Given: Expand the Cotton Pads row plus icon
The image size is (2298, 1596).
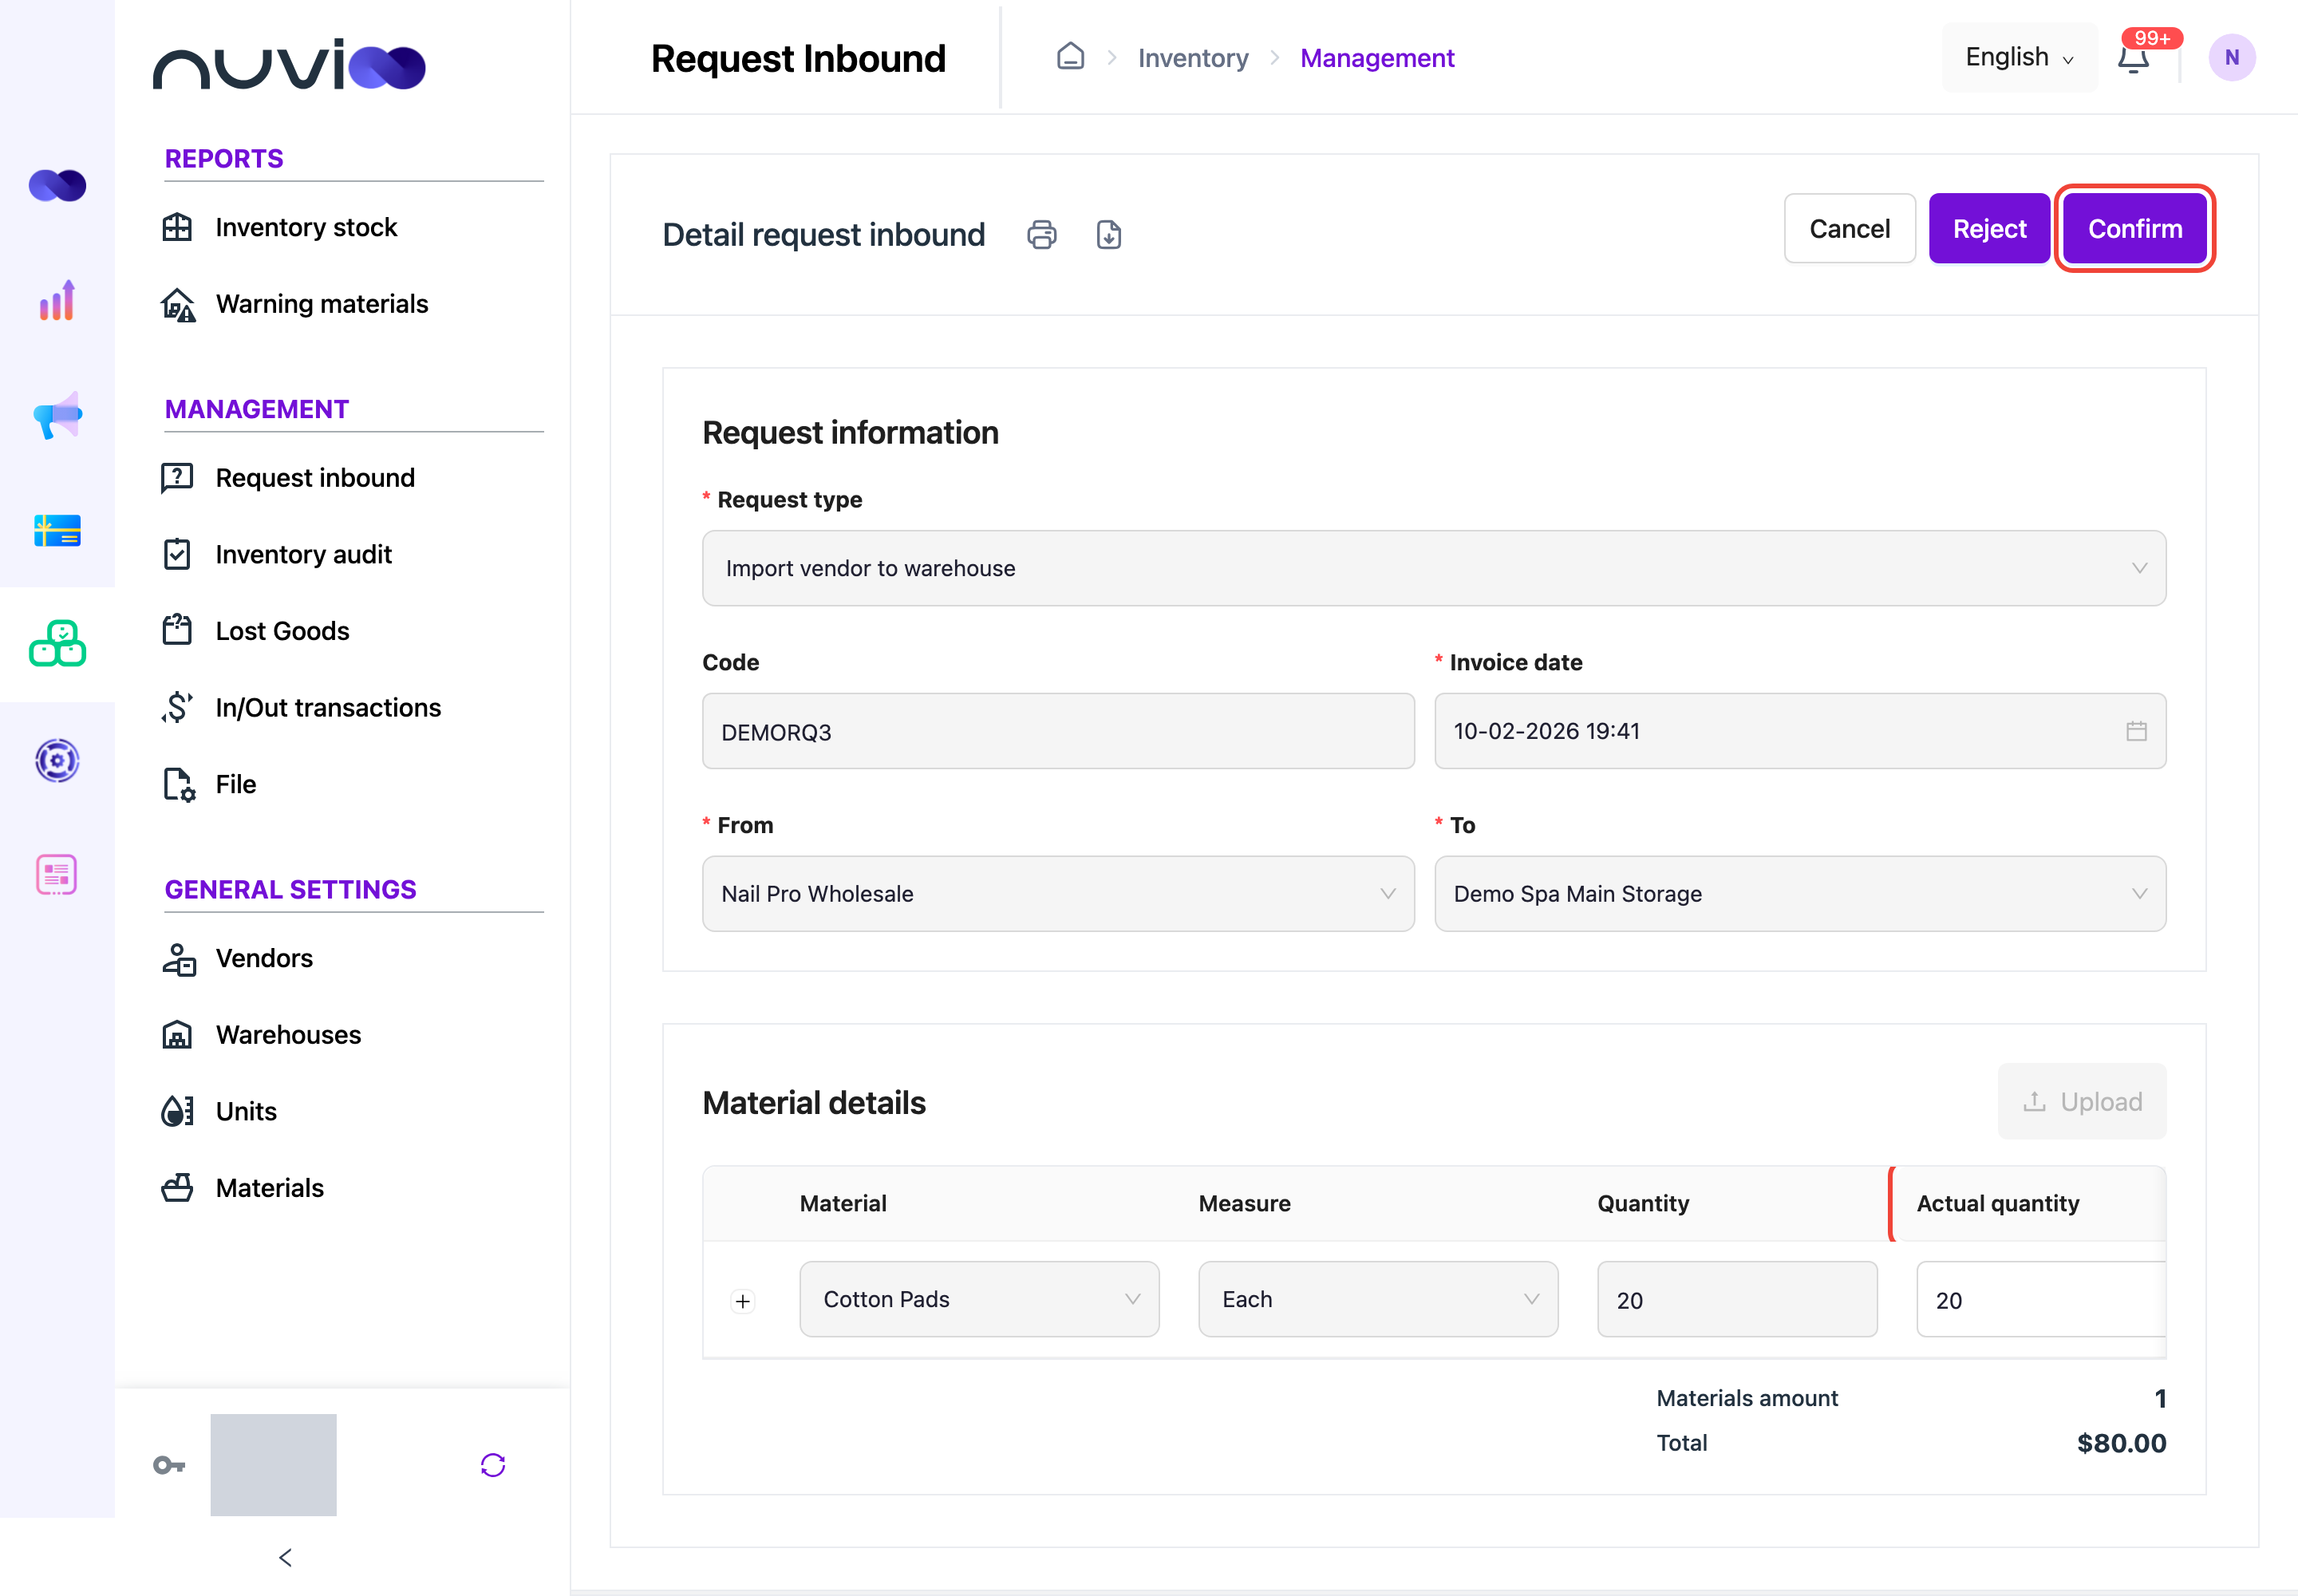Looking at the screenshot, I should [742, 1301].
